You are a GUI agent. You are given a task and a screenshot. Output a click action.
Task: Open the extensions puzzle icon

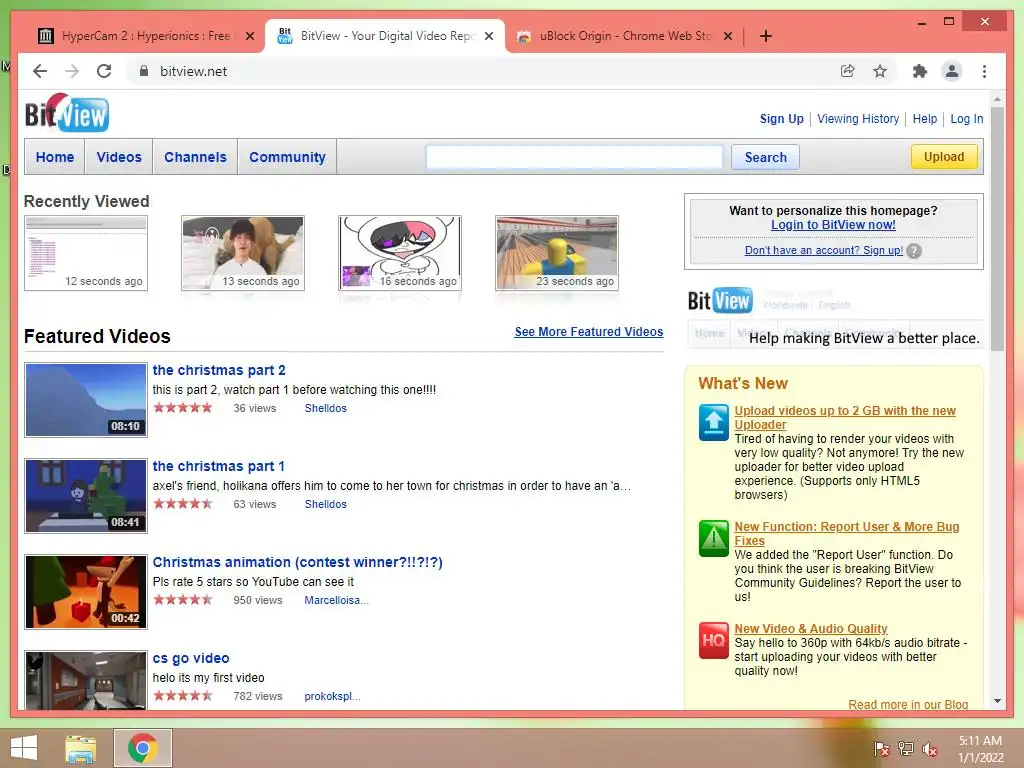920,71
